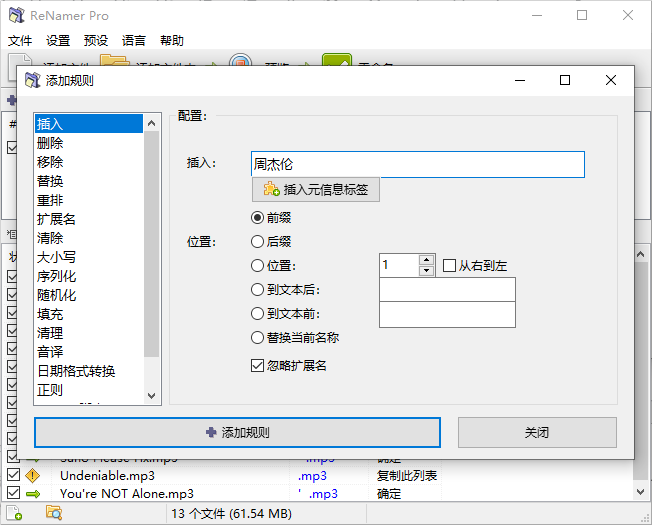Click the folder search icon in status bar
This screenshot has width=652, height=525.
(x=54, y=513)
